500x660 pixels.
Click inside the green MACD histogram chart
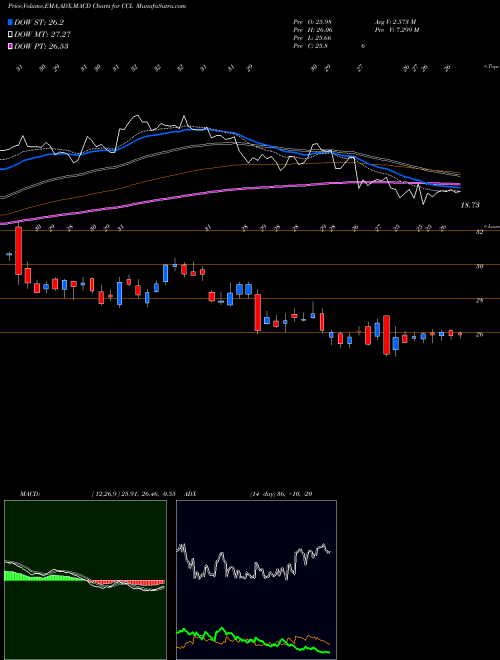(x=85, y=580)
